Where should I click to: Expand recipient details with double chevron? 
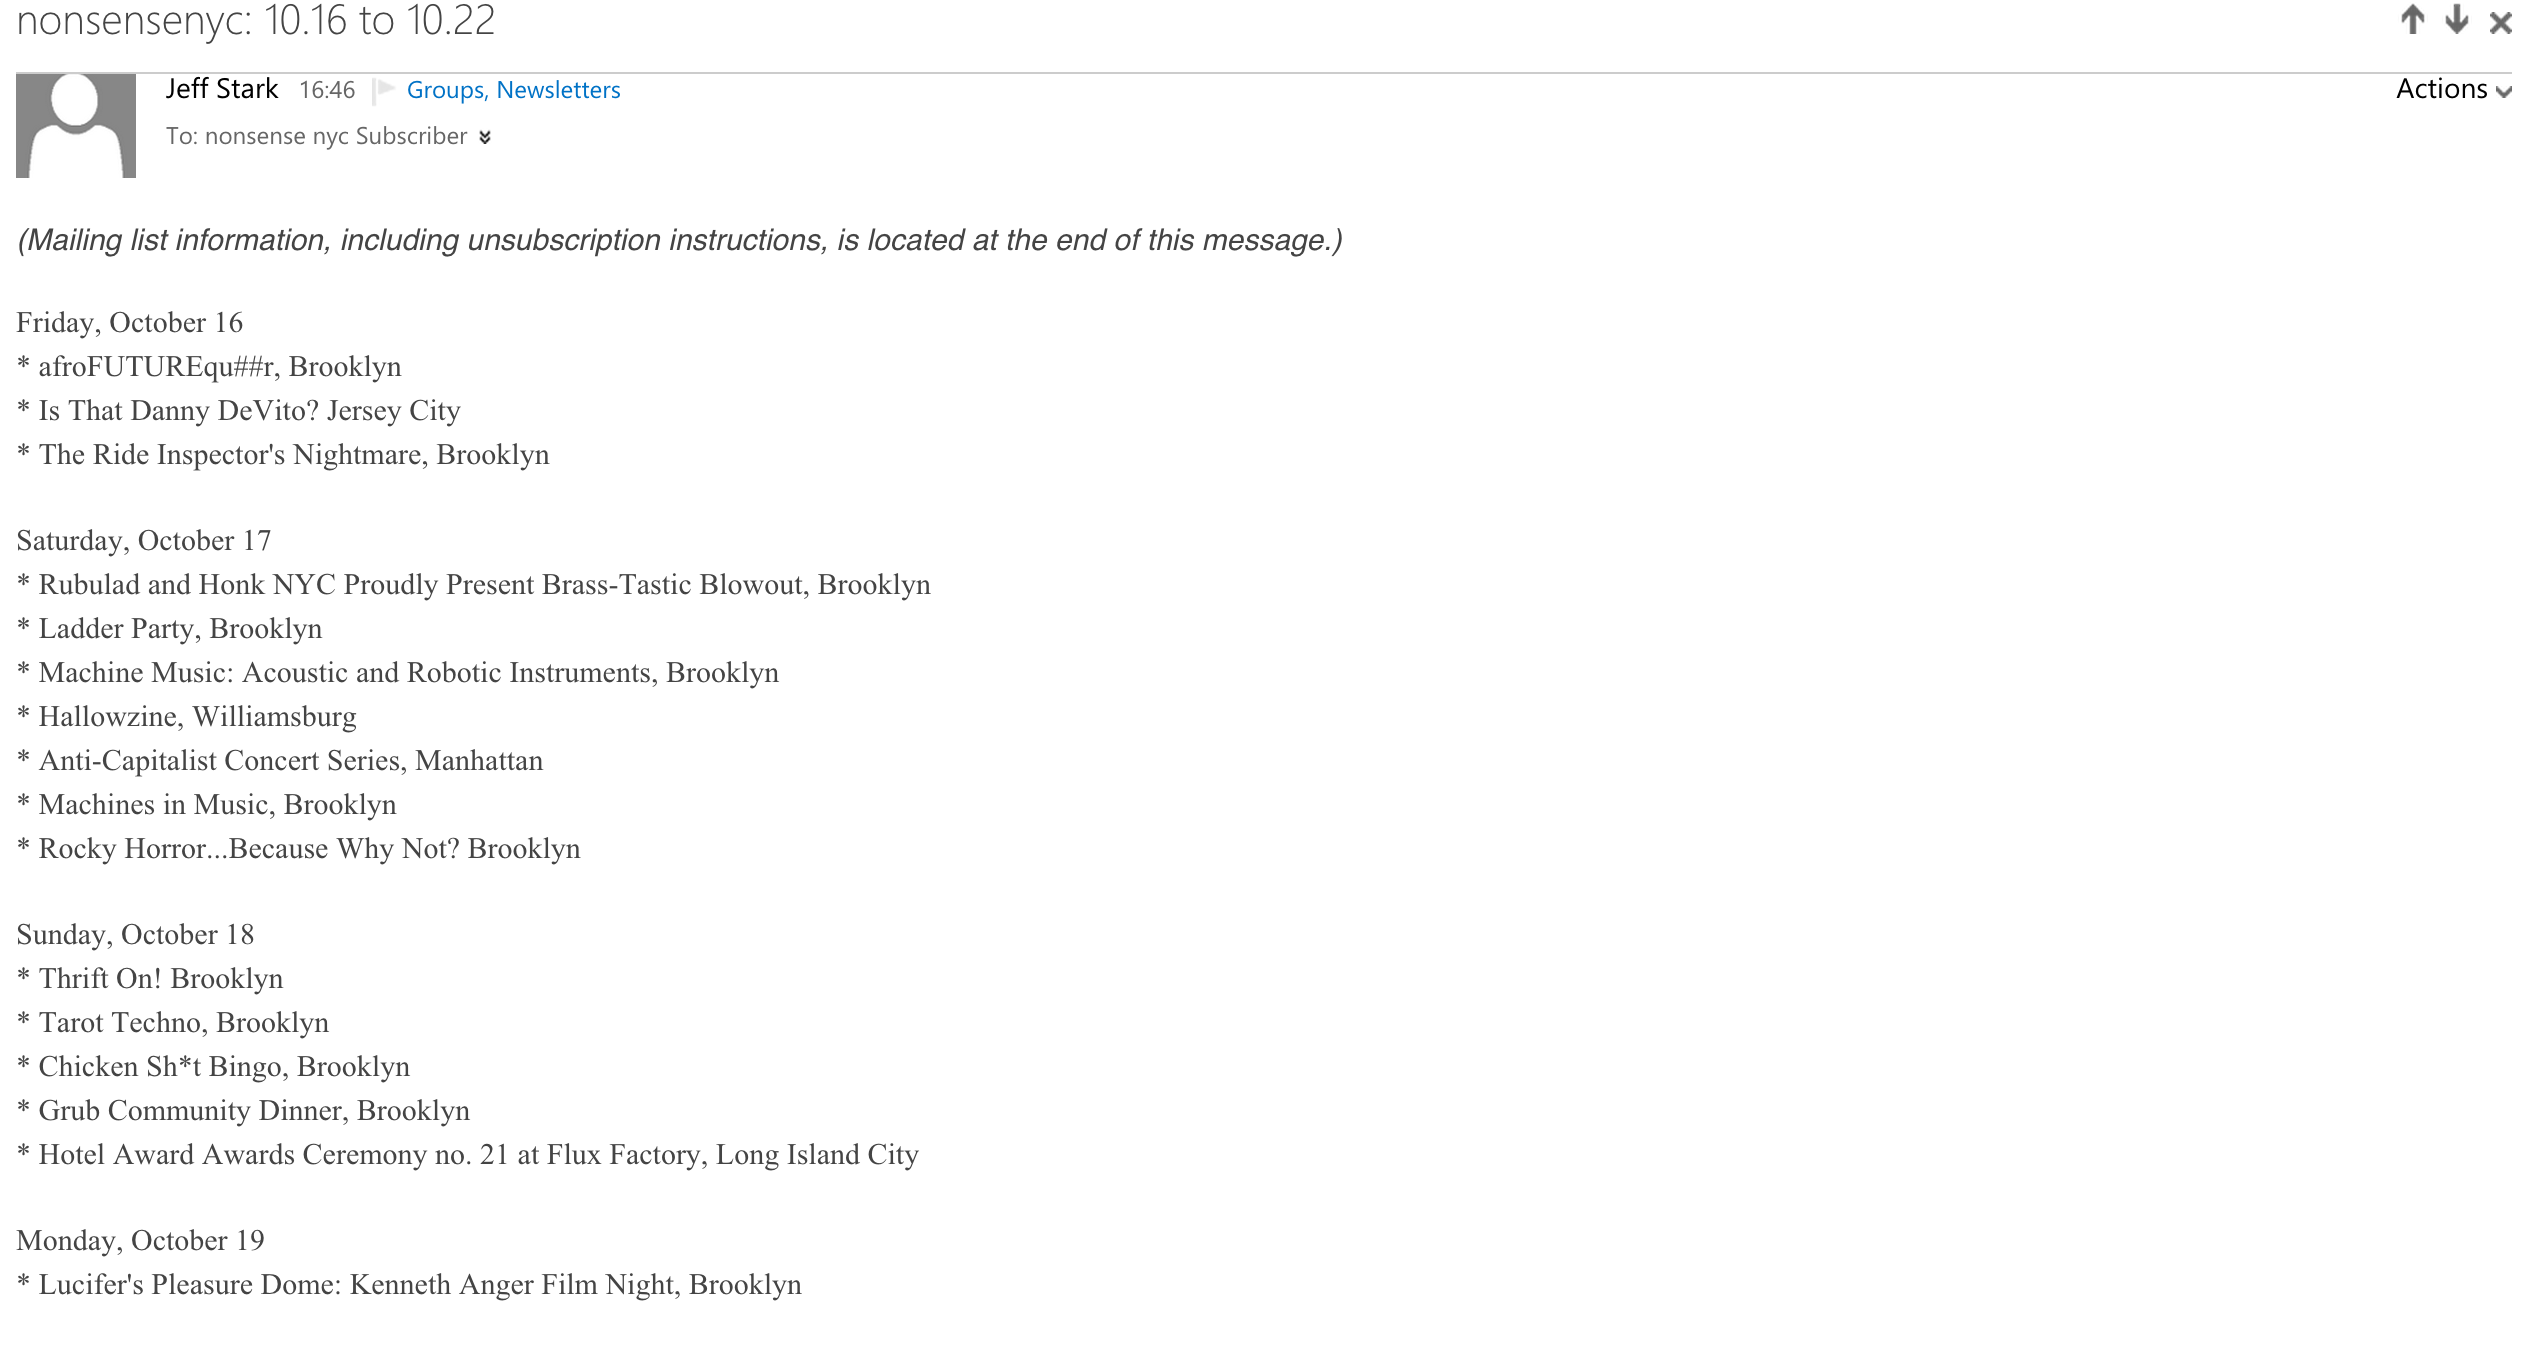pos(485,137)
